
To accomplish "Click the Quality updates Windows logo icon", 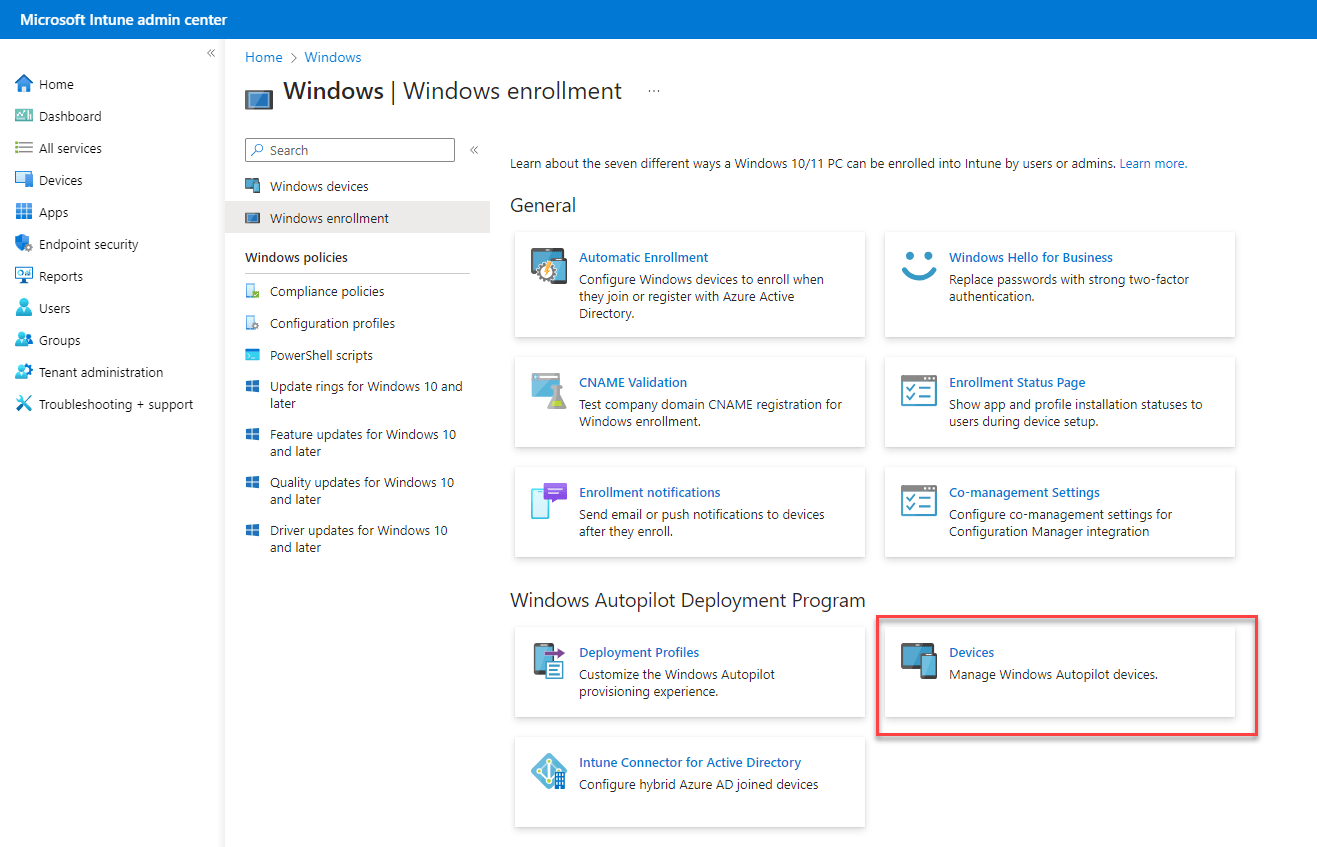I will (253, 482).
